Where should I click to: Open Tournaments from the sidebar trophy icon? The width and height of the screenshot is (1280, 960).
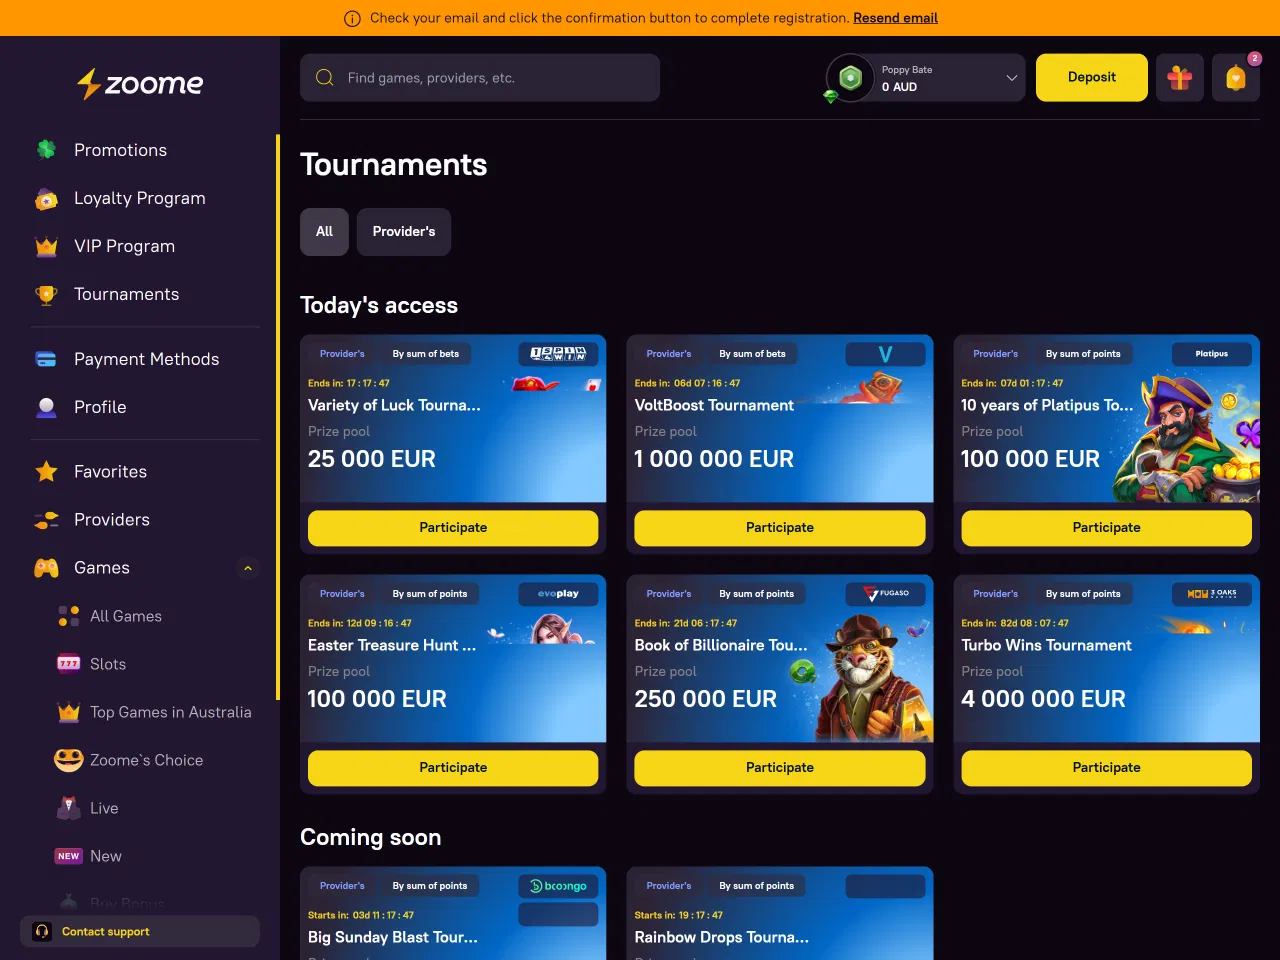[46, 294]
